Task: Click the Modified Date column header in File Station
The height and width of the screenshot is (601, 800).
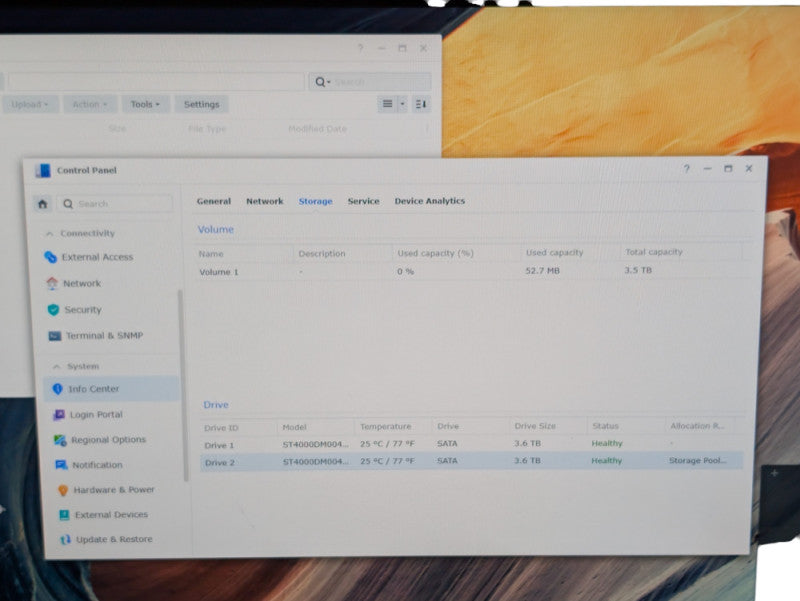Action: click(x=317, y=129)
